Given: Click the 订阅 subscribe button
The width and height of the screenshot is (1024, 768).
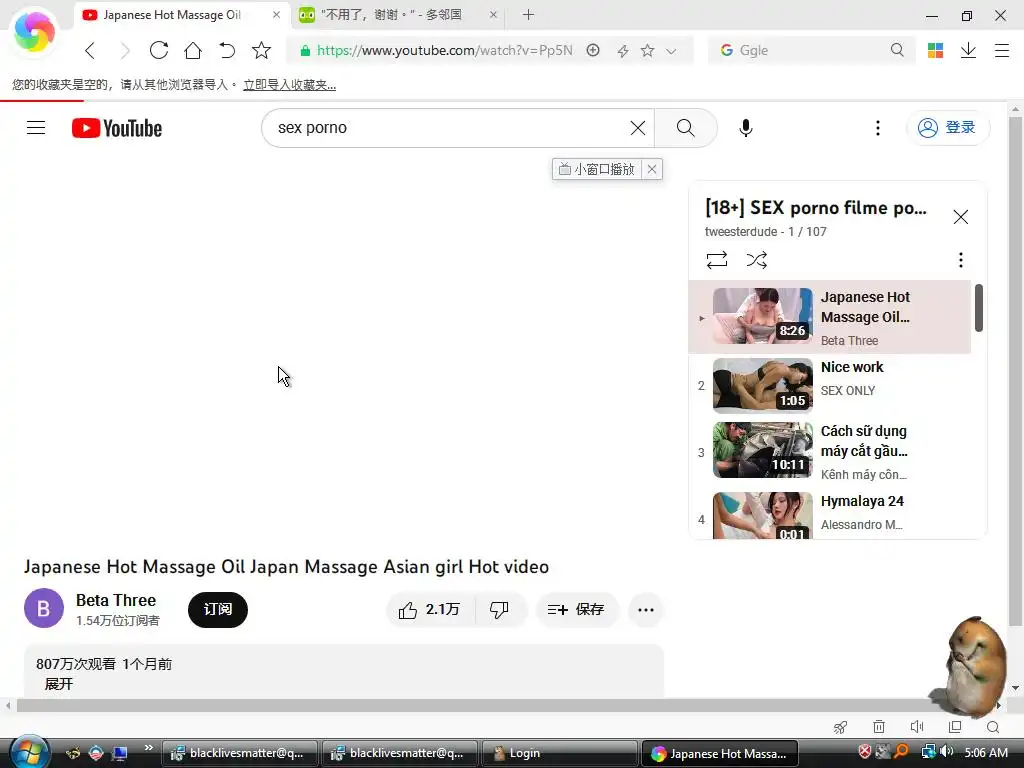Looking at the screenshot, I should tap(217, 609).
